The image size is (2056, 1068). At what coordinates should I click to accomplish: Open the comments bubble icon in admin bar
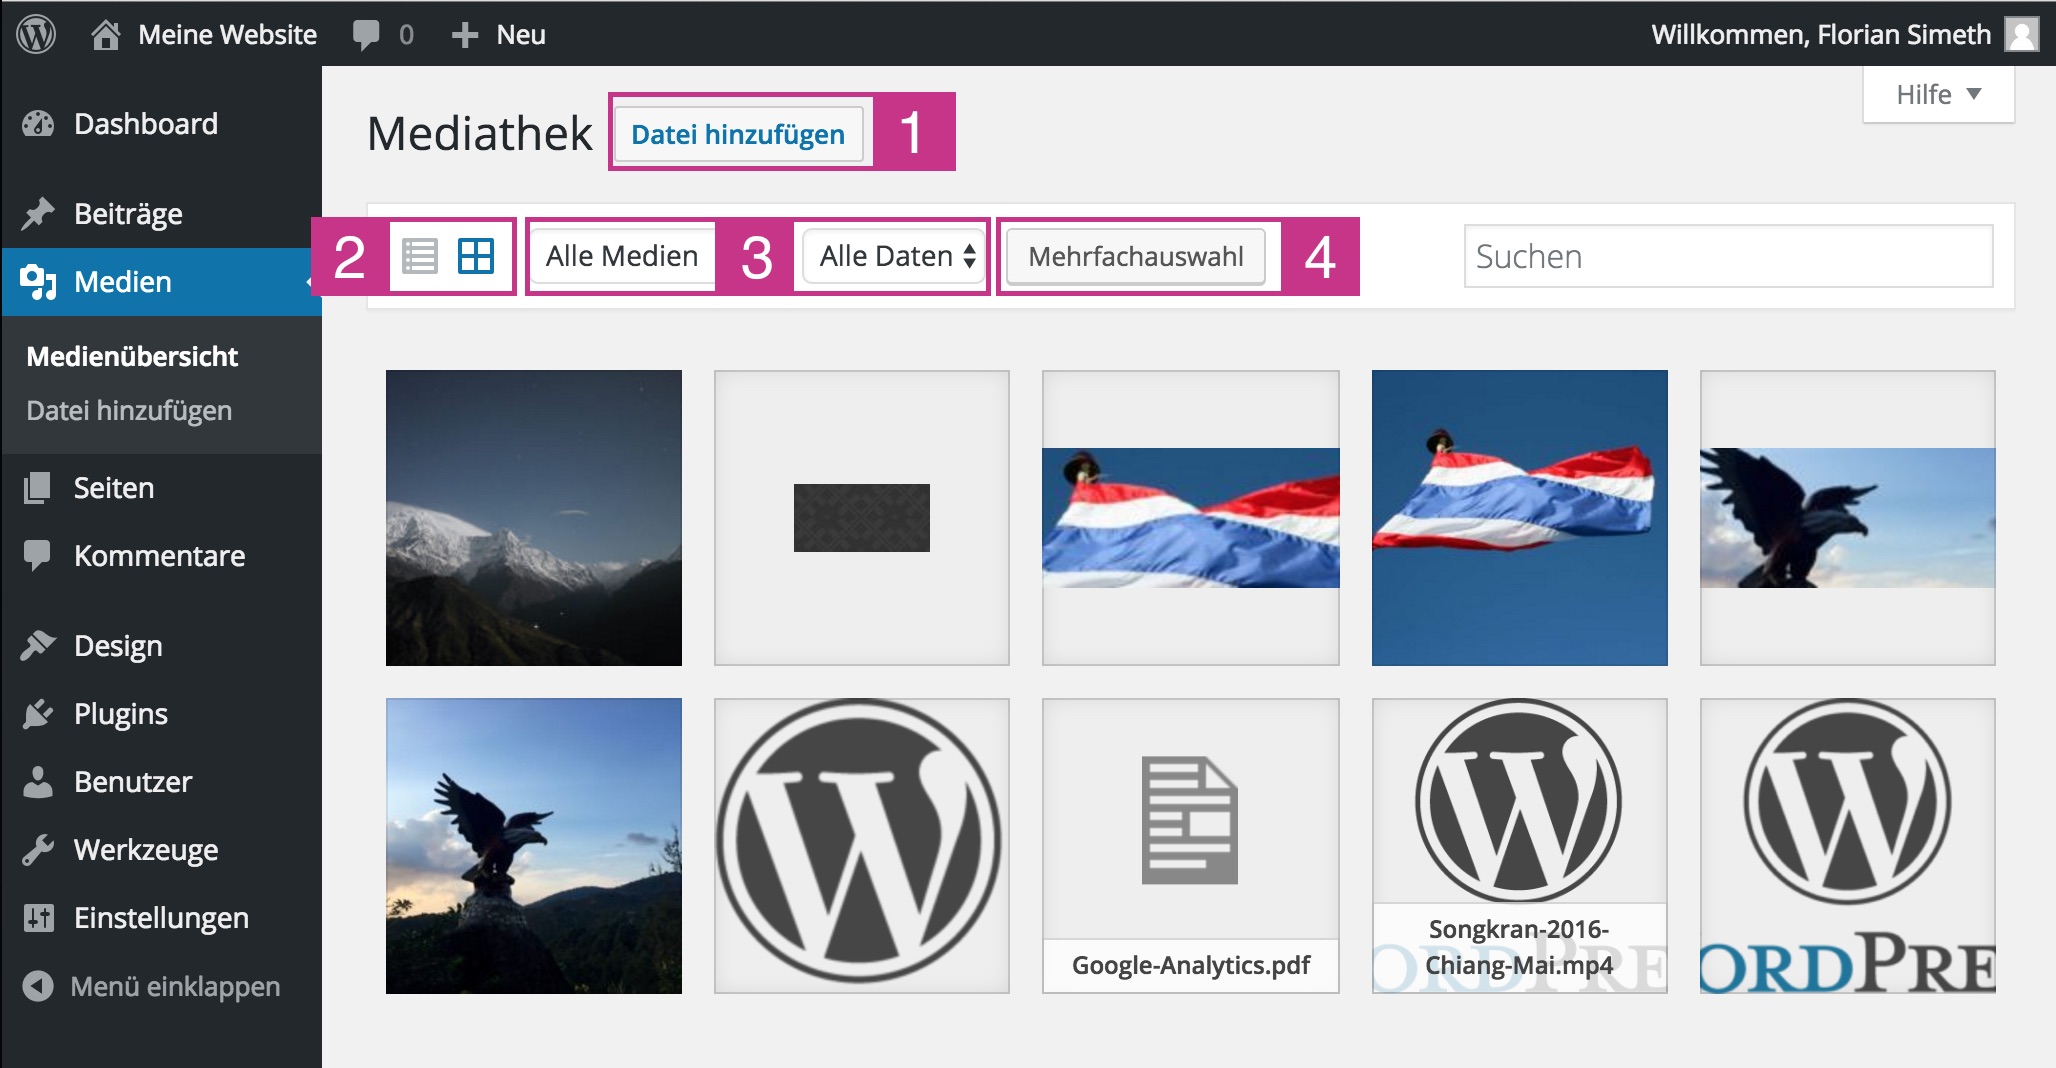tap(366, 35)
